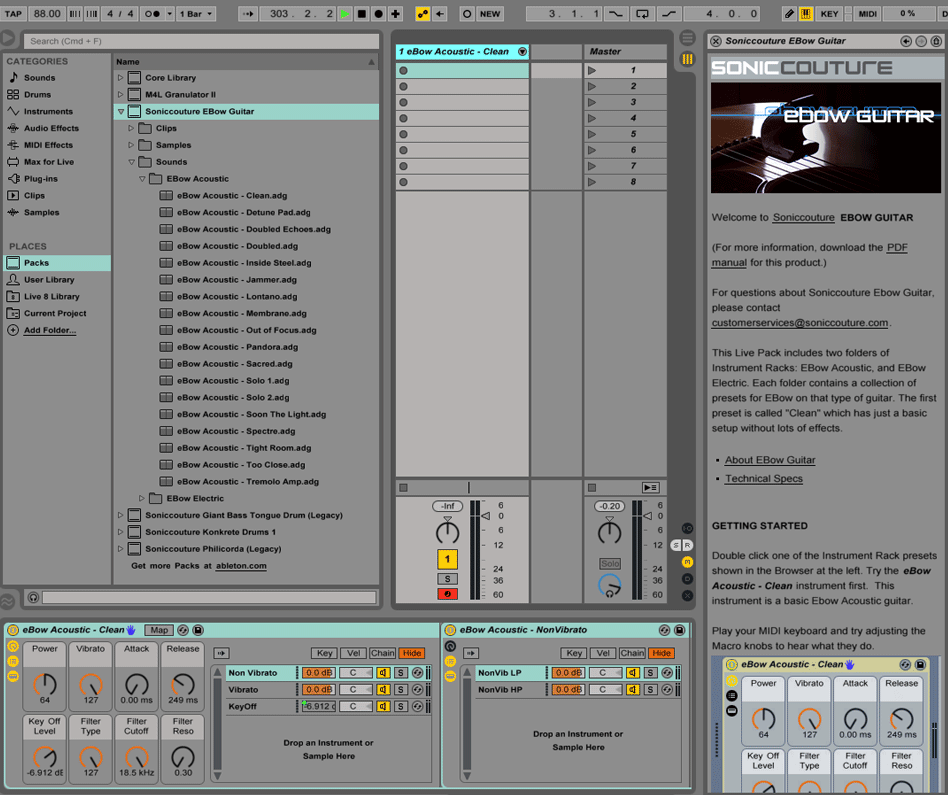Toggle the Loop switch in transport
The width and height of the screenshot is (948, 795).
click(x=643, y=14)
